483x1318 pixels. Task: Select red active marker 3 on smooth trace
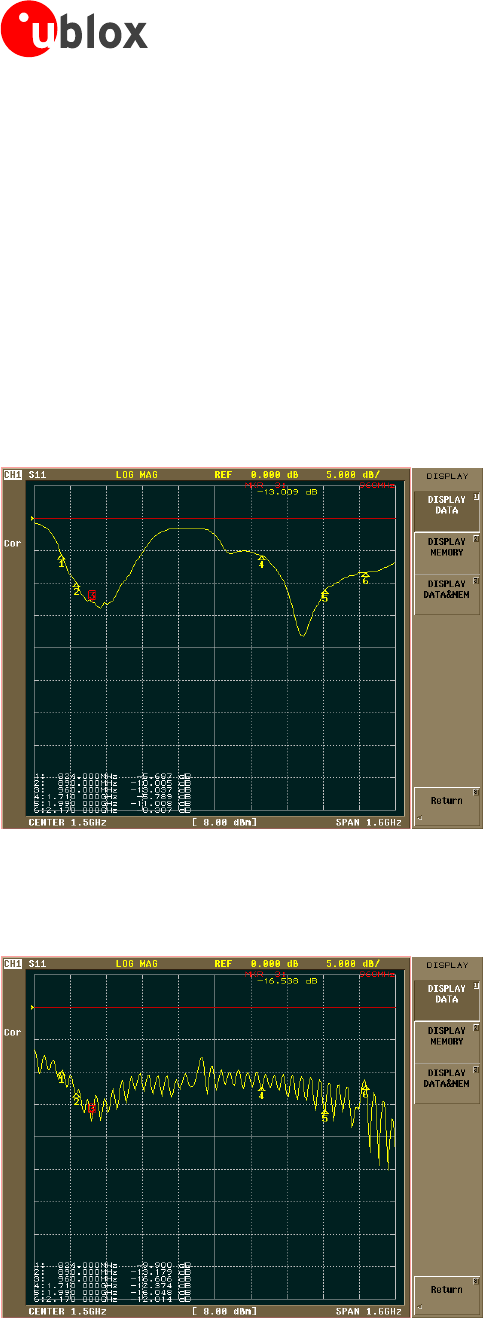[91, 596]
